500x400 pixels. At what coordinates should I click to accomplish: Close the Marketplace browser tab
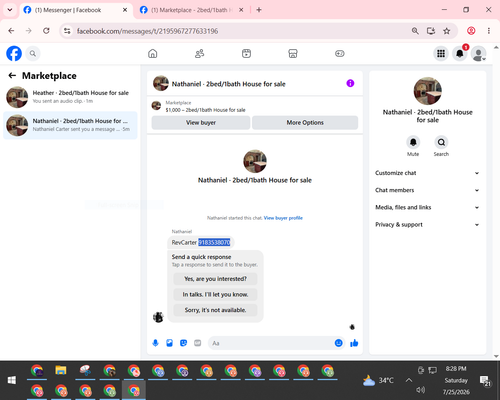pos(241,10)
